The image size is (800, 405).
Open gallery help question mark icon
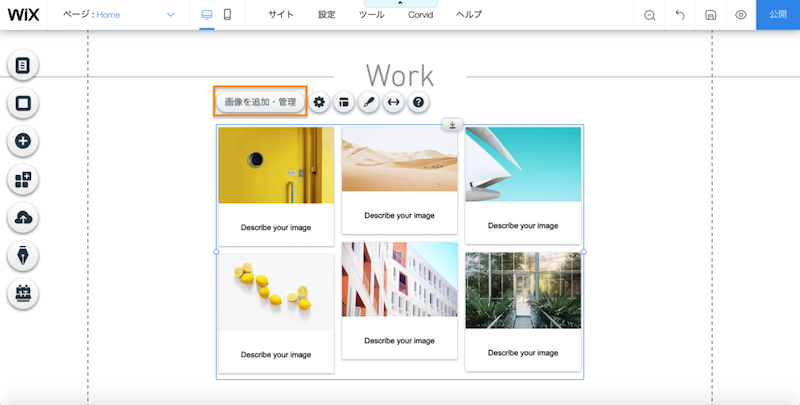tap(418, 103)
